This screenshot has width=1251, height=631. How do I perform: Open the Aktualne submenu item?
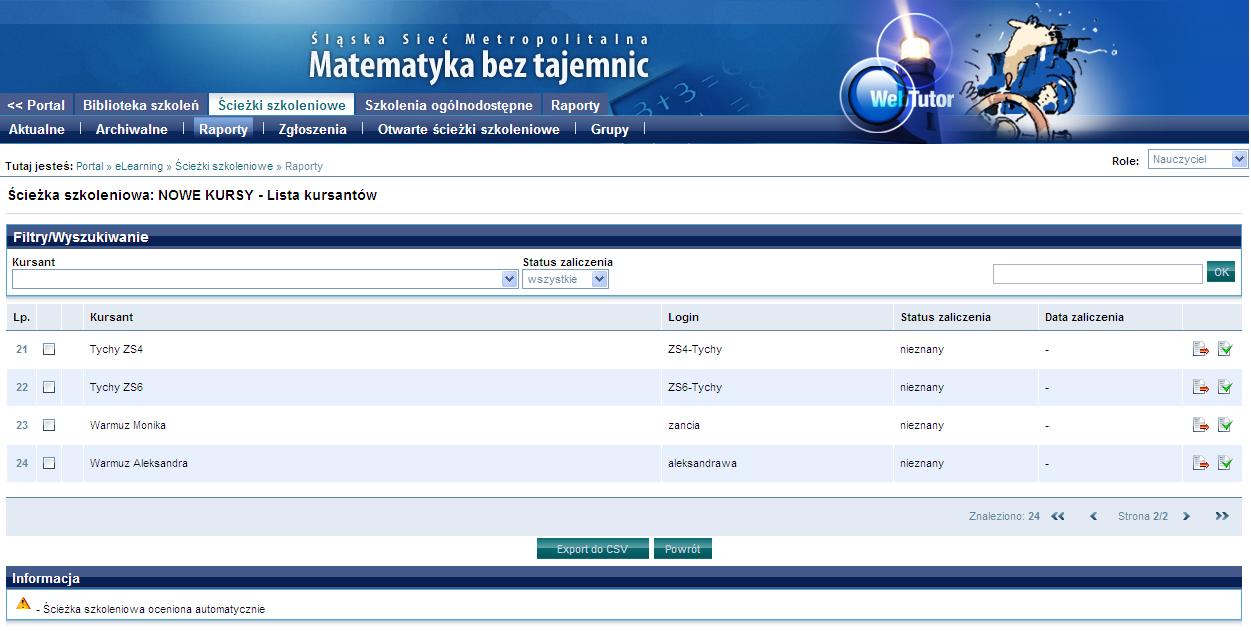(x=37, y=129)
